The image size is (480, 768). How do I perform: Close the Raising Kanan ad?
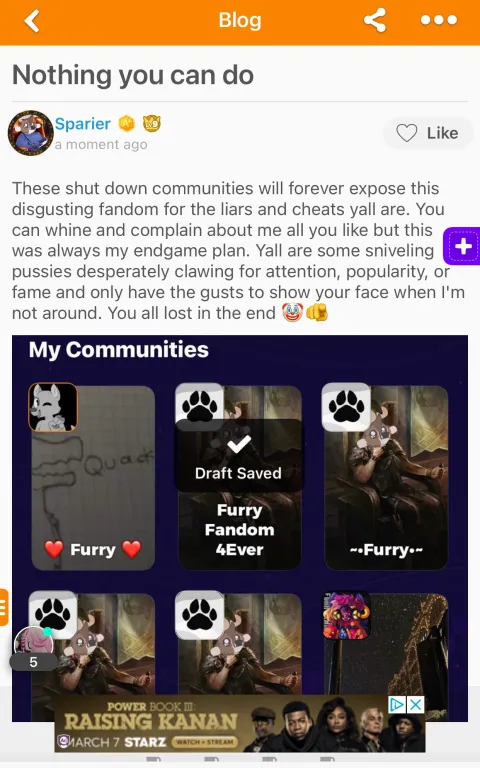click(416, 705)
